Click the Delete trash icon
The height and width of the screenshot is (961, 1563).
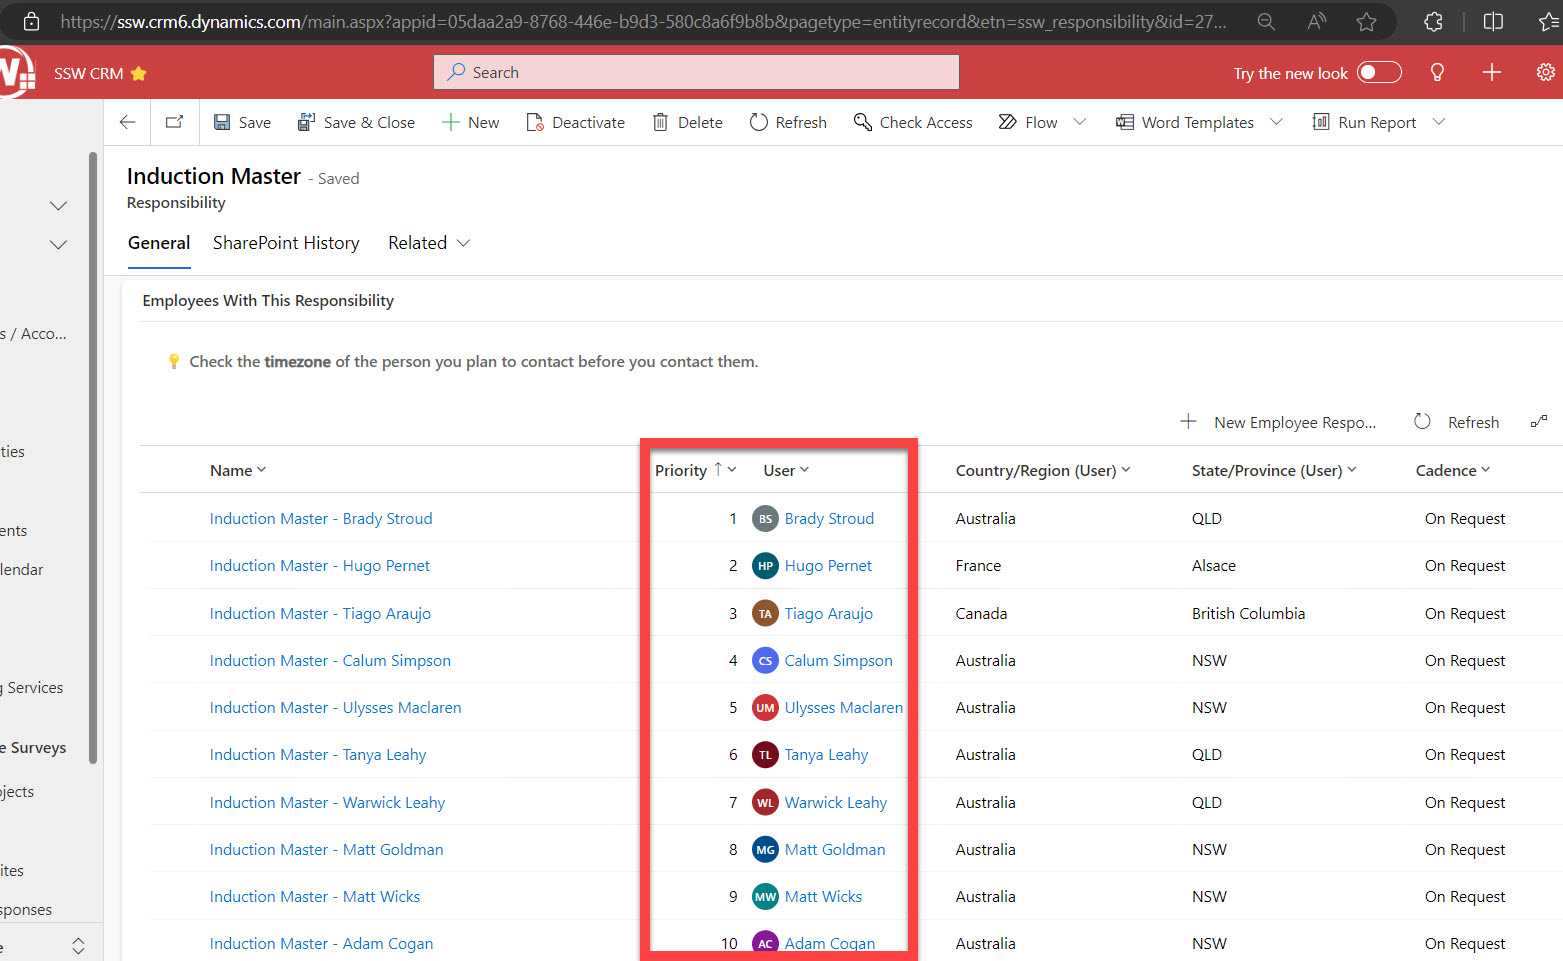660,122
